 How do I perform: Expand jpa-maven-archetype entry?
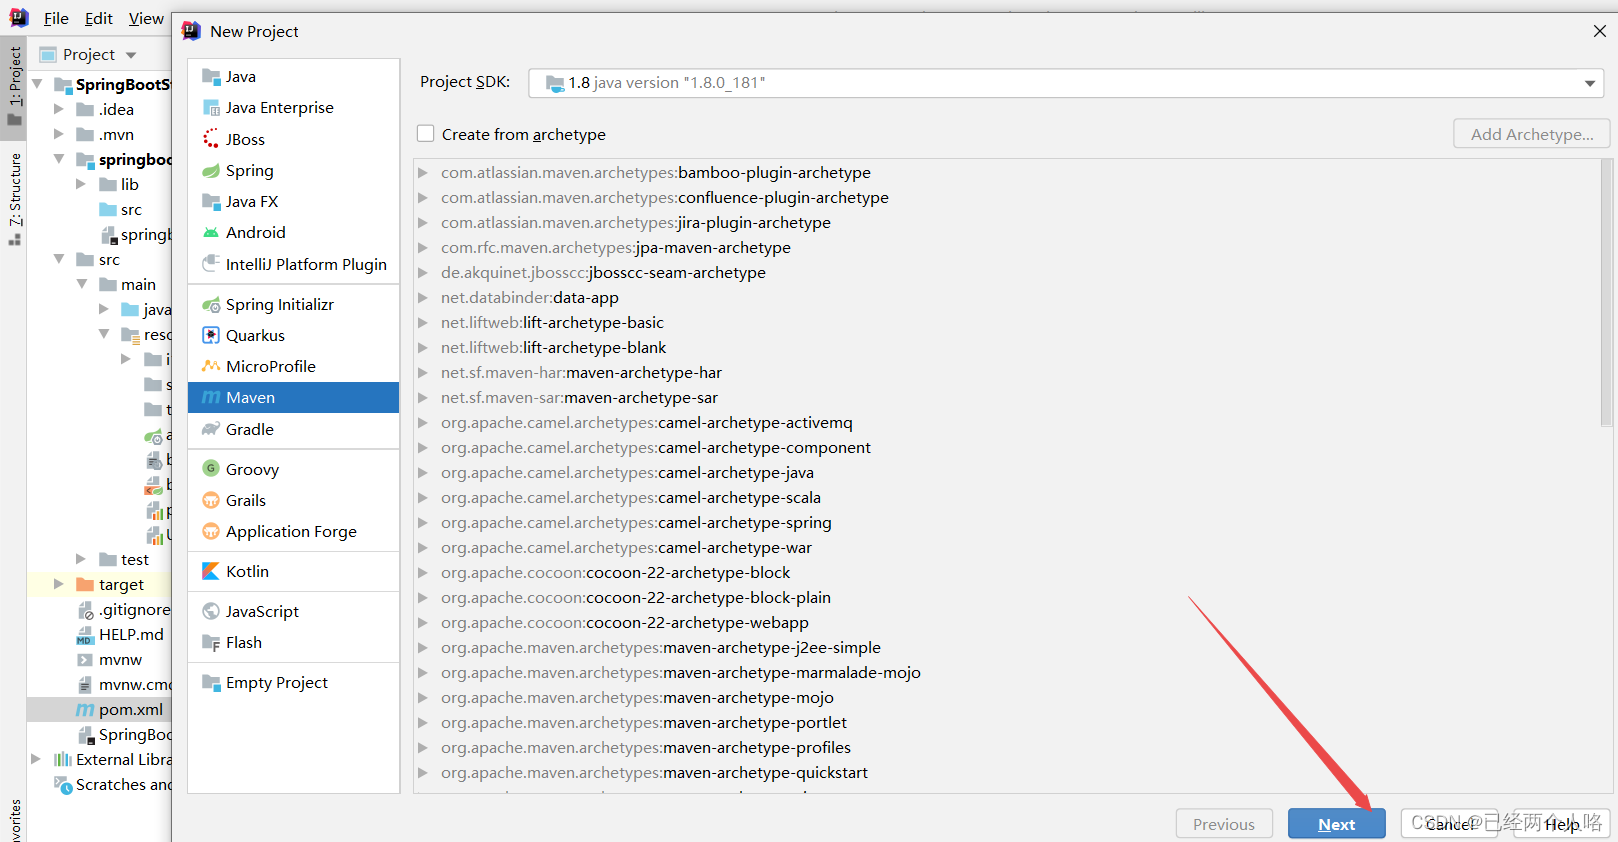coord(424,247)
